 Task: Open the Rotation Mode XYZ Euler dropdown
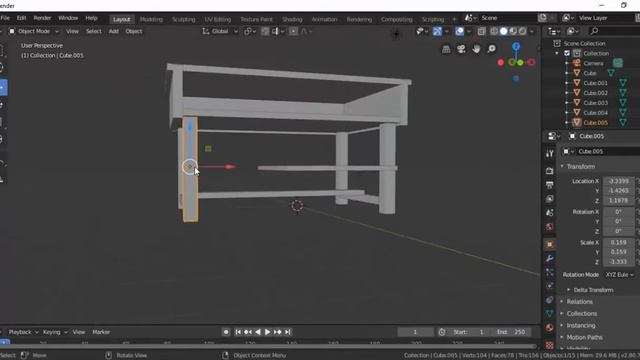click(x=619, y=275)
